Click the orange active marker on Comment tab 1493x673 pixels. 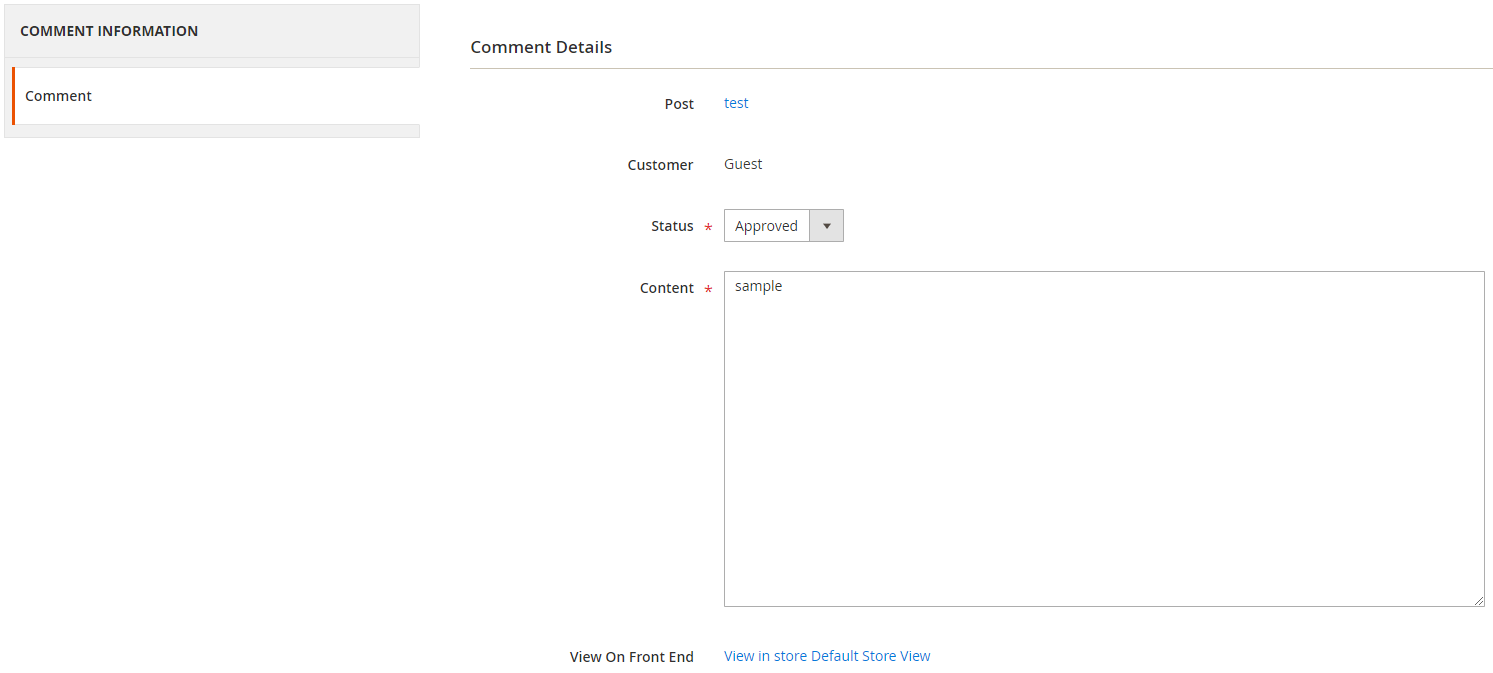[13, 96]
